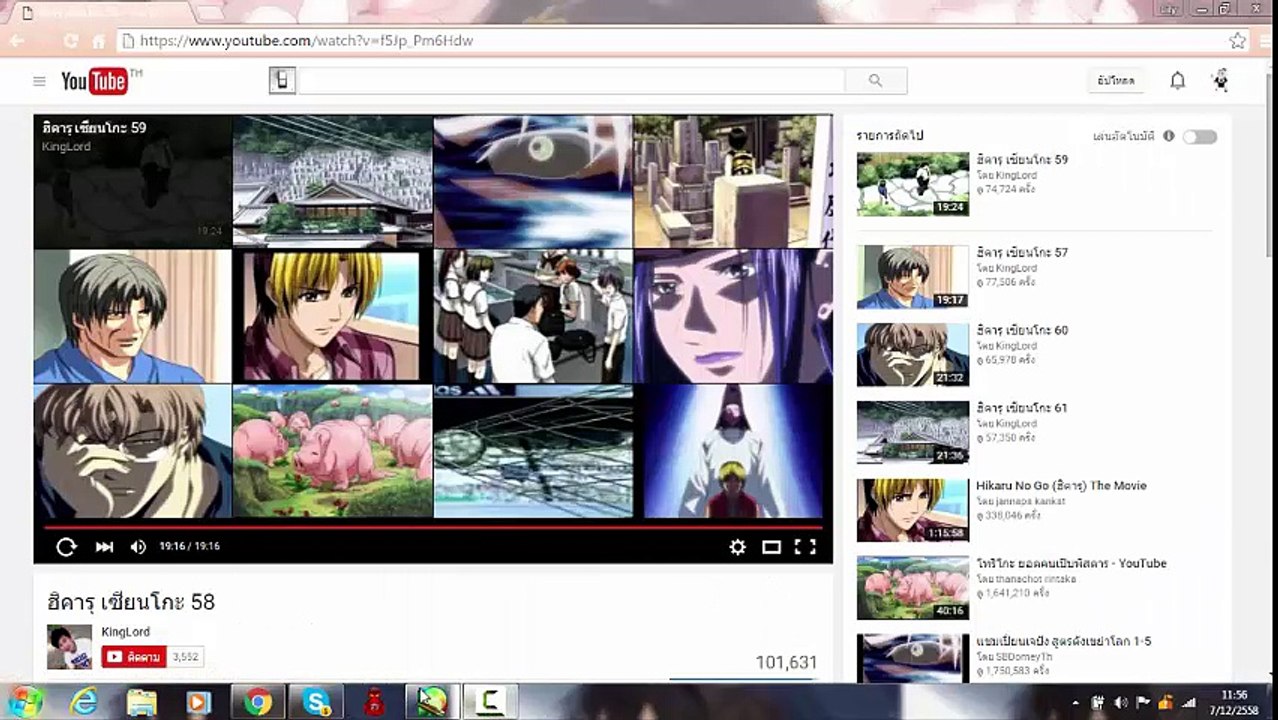Open the account avatar menu
This screenshot has width=1278, height=720.
point(1220,81)
